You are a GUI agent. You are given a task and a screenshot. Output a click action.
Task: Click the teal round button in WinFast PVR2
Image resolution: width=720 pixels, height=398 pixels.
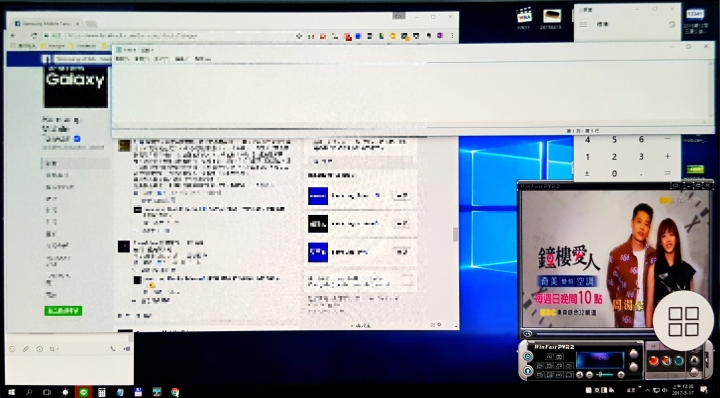click(x=678, y=360)
